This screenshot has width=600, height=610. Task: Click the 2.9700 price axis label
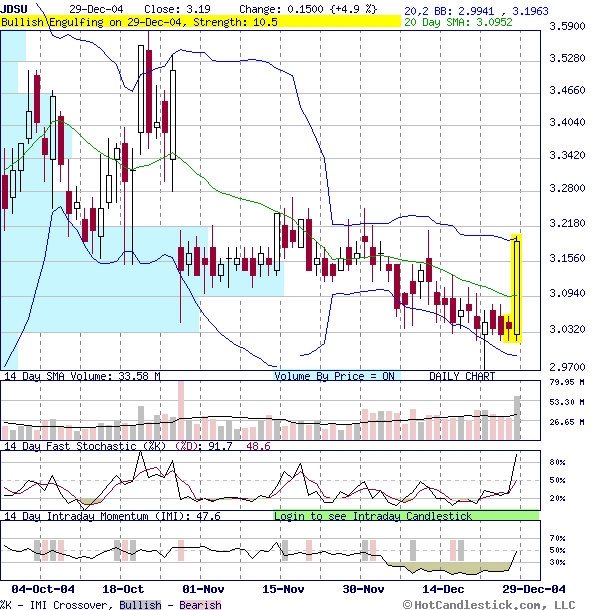(567, 367)
